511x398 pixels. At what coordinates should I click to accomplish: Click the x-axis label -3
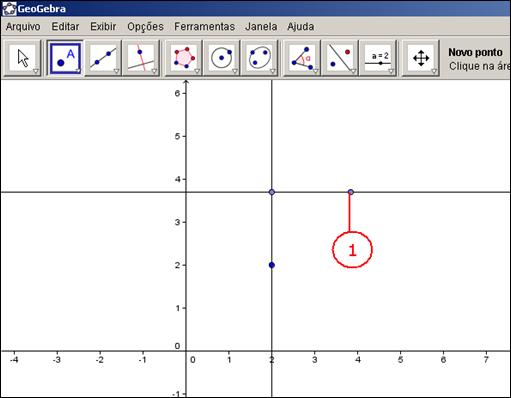click(x=57, y=360)
